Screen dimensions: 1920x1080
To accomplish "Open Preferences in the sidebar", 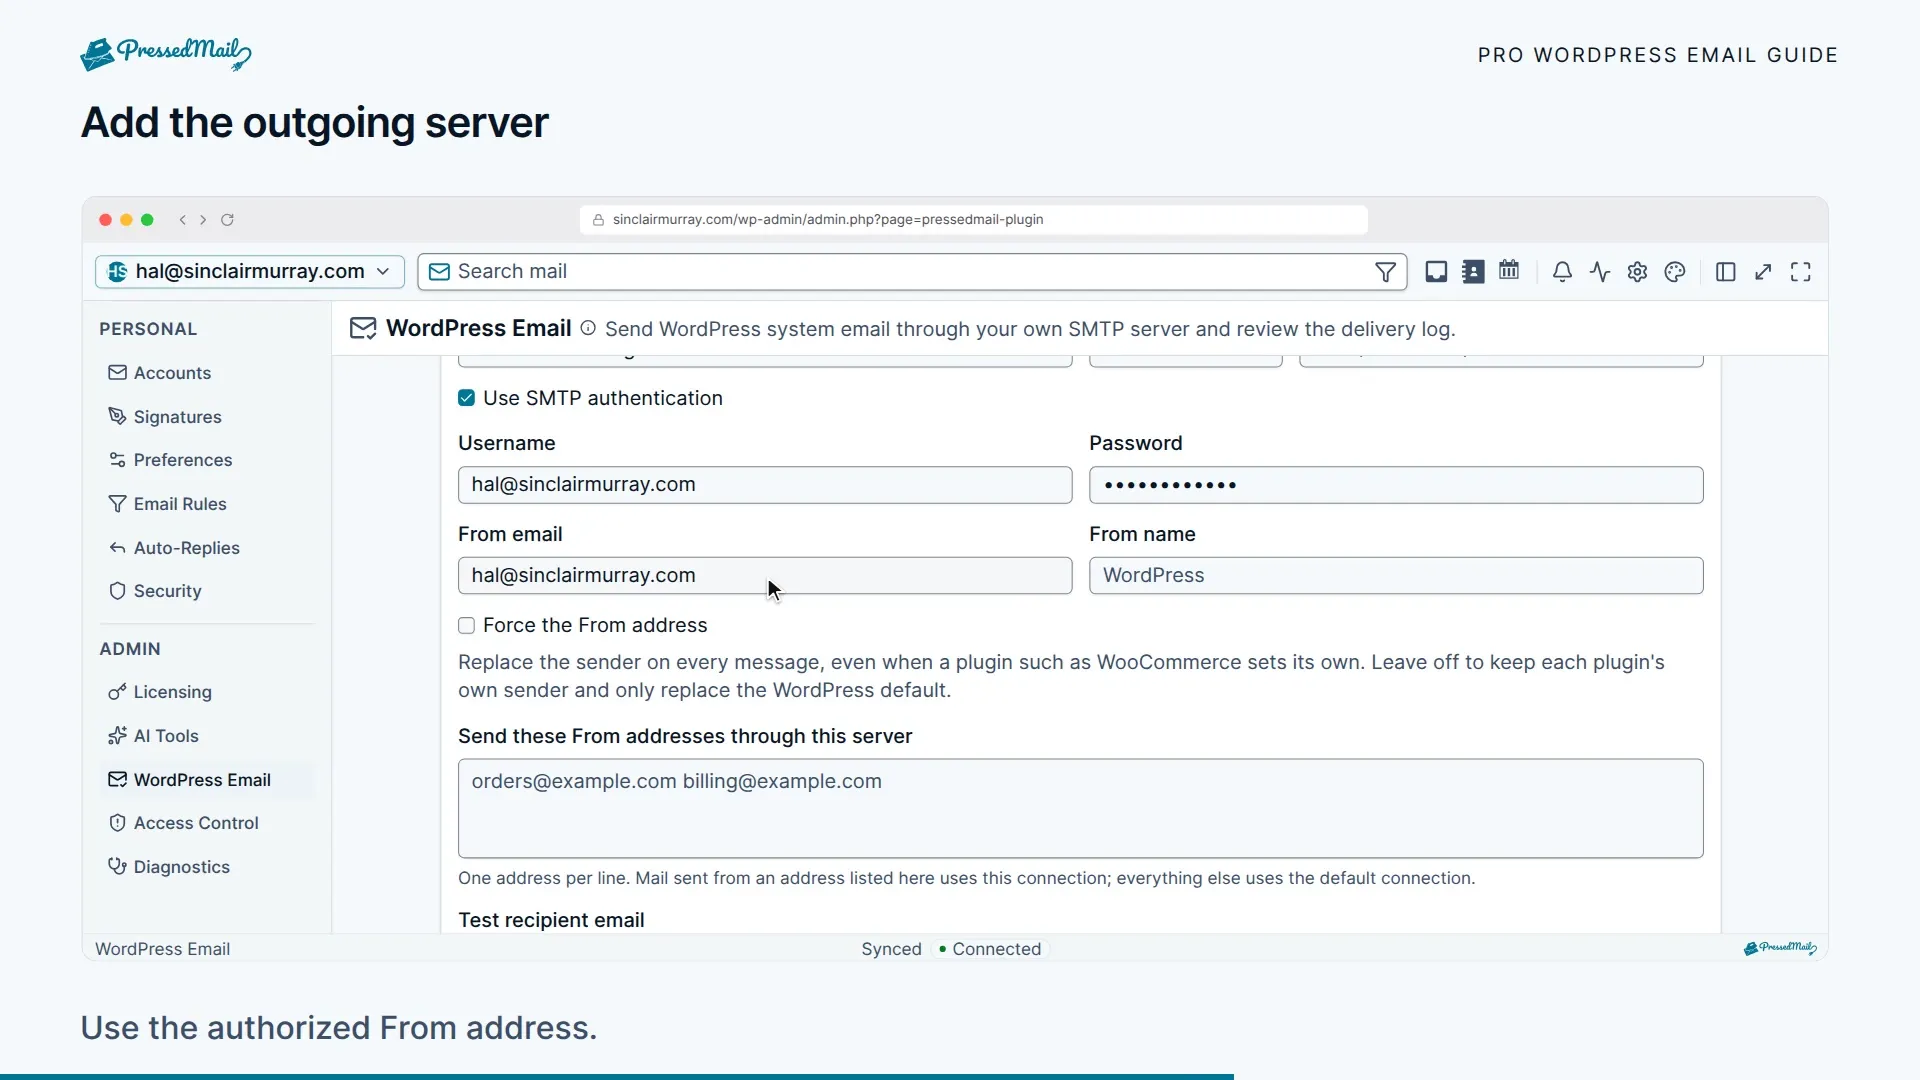I will point(207,460).
